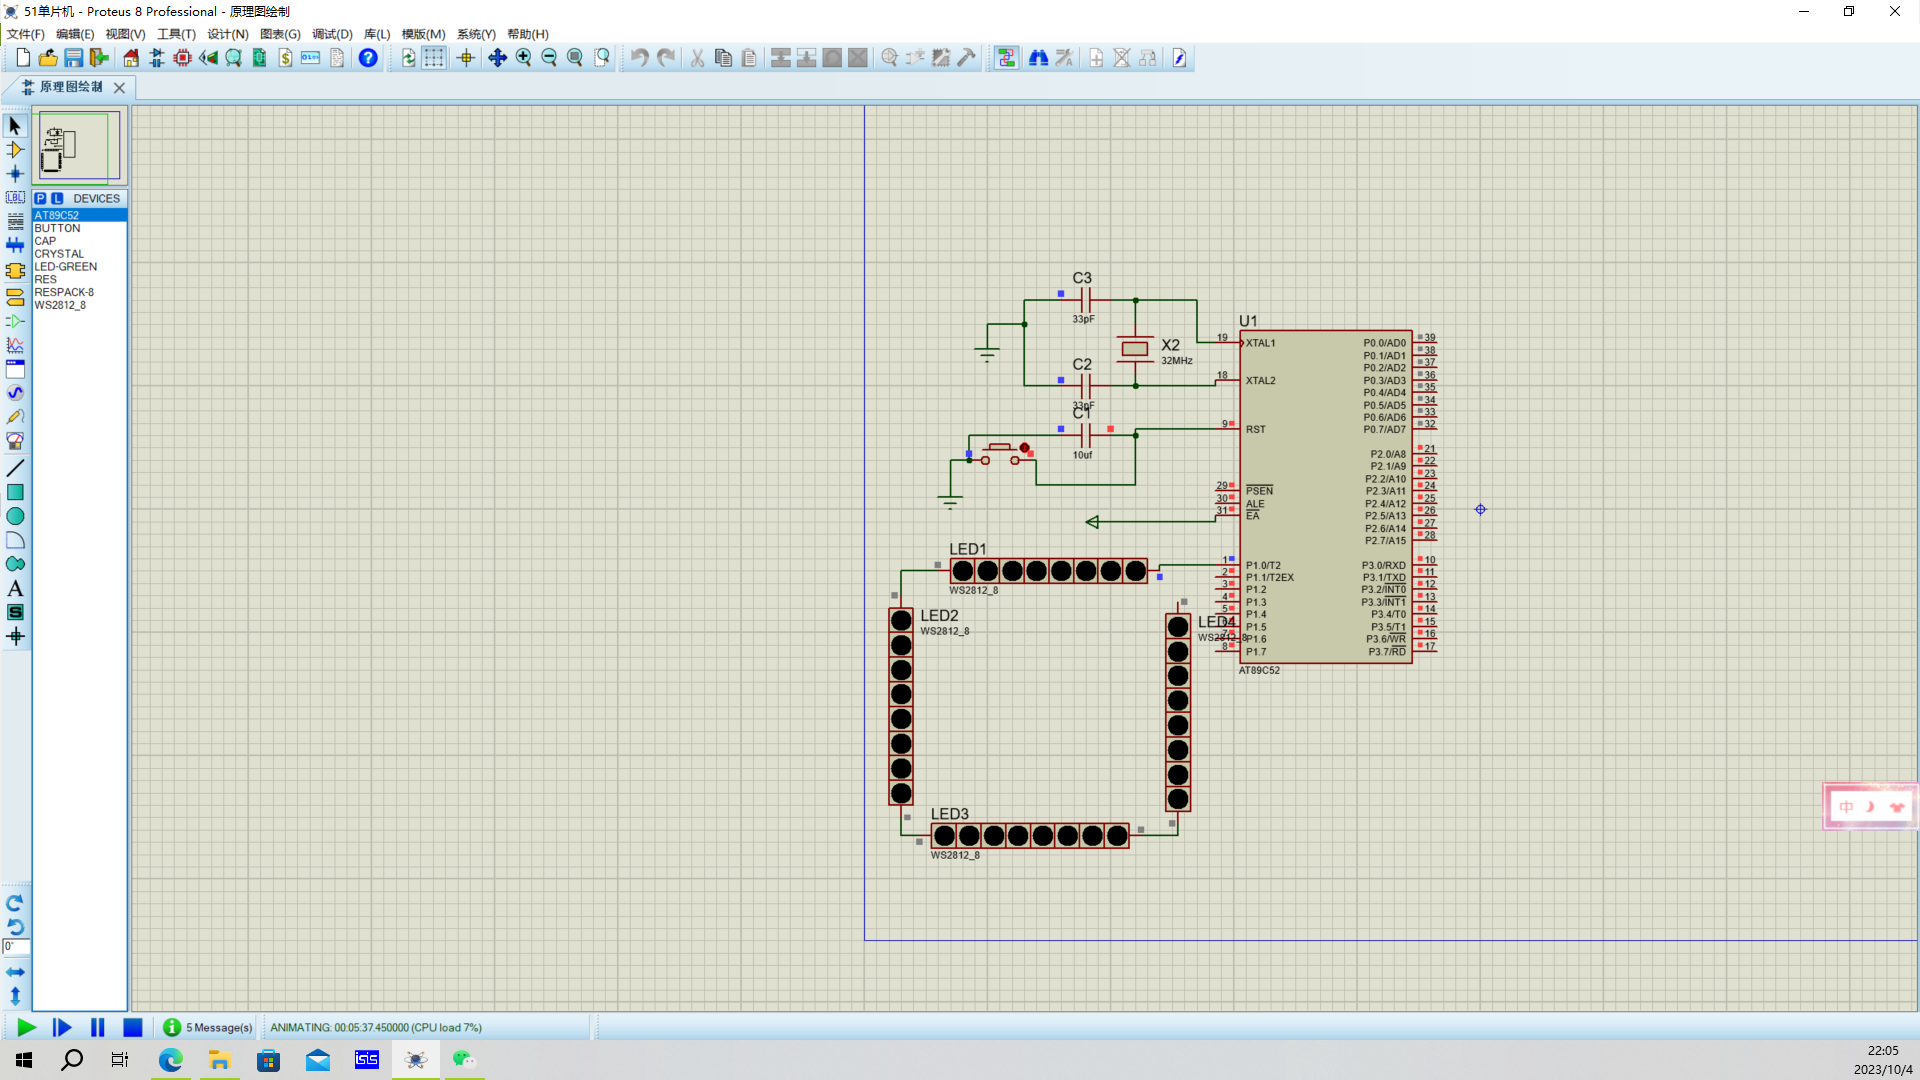Pick the Probe mode tool
The height and width of the screenshot is (1080, 1920).
point(15,417)
